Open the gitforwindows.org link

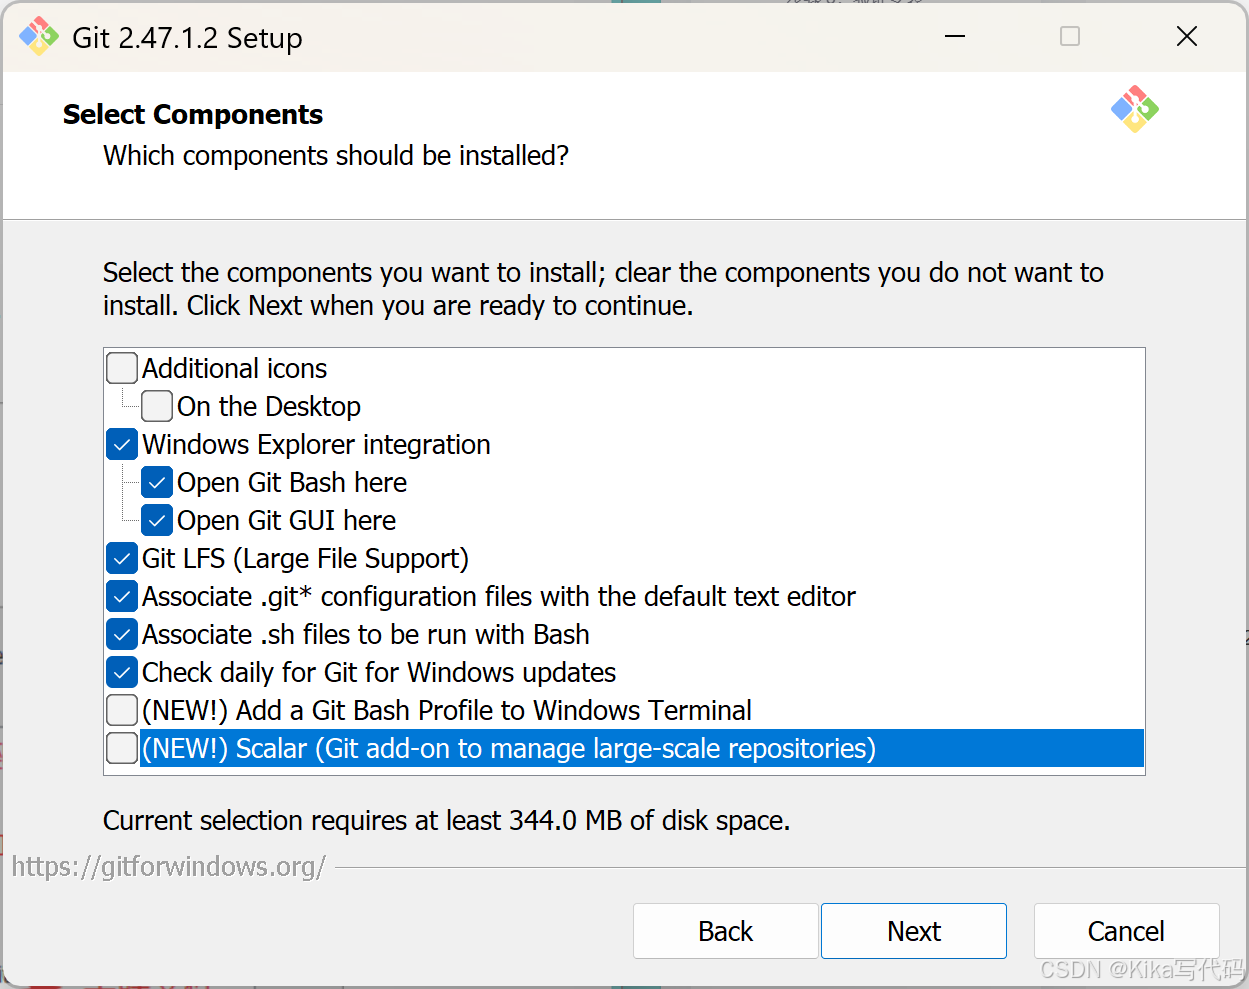pyautogui.click(x=169, y=866)
